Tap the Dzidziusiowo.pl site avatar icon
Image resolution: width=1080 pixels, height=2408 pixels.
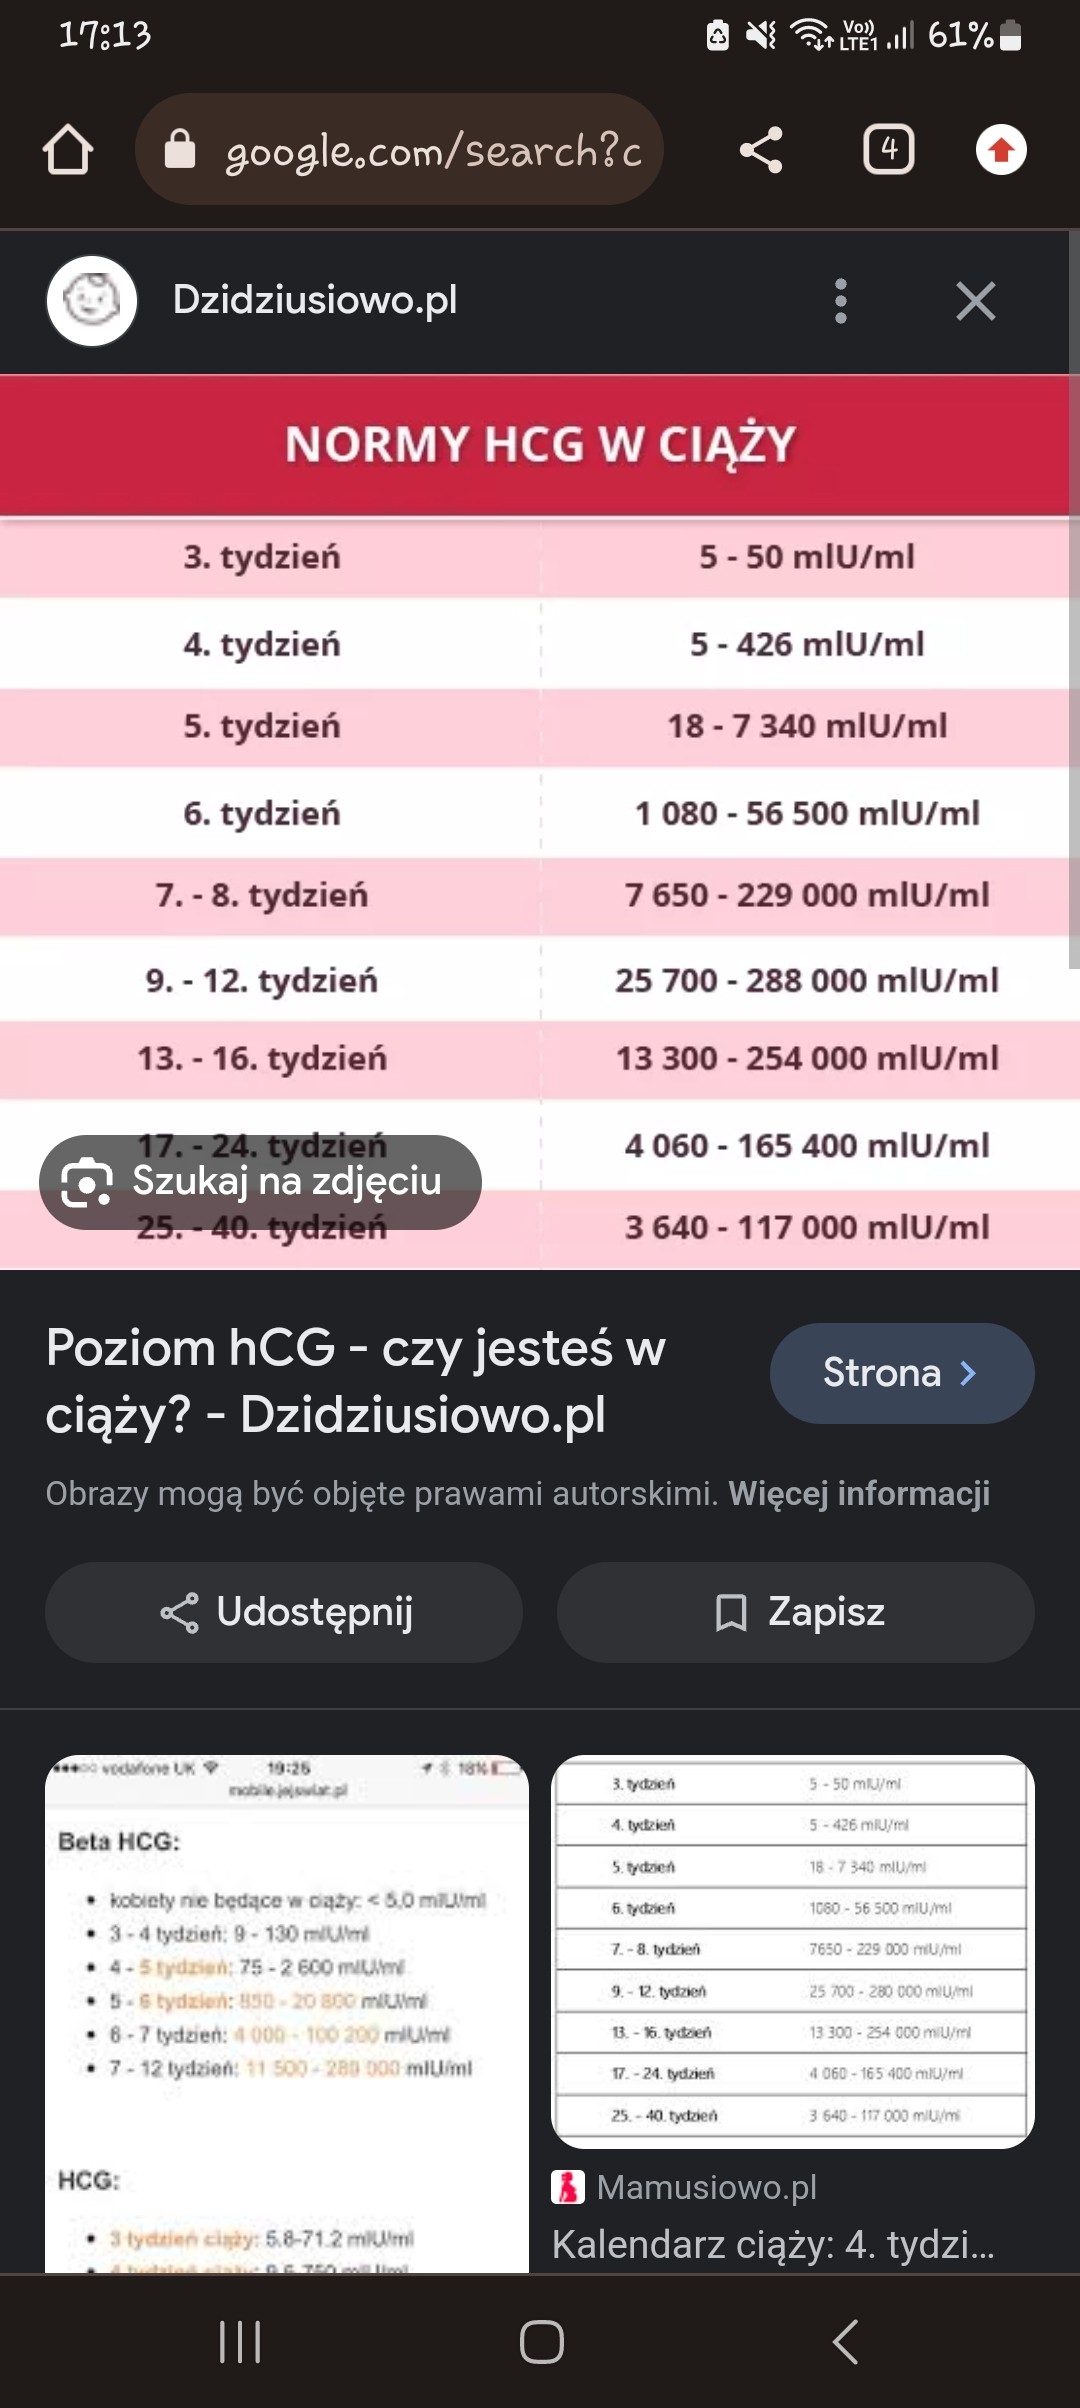(x=92, y=301)
